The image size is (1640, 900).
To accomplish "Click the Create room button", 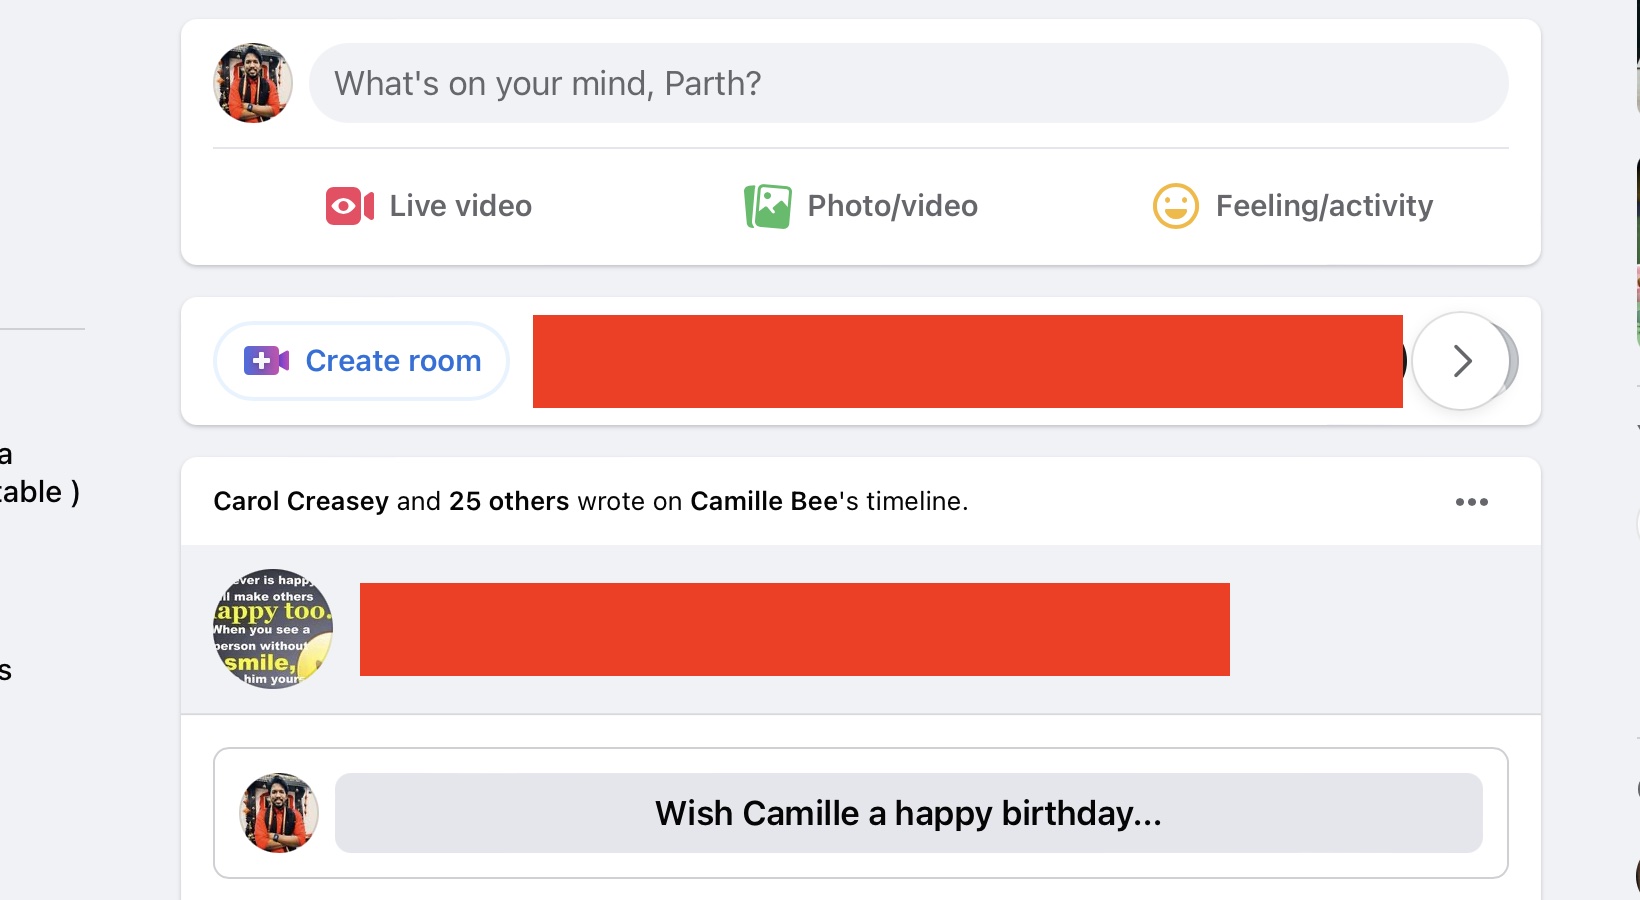I will (361, 361).
